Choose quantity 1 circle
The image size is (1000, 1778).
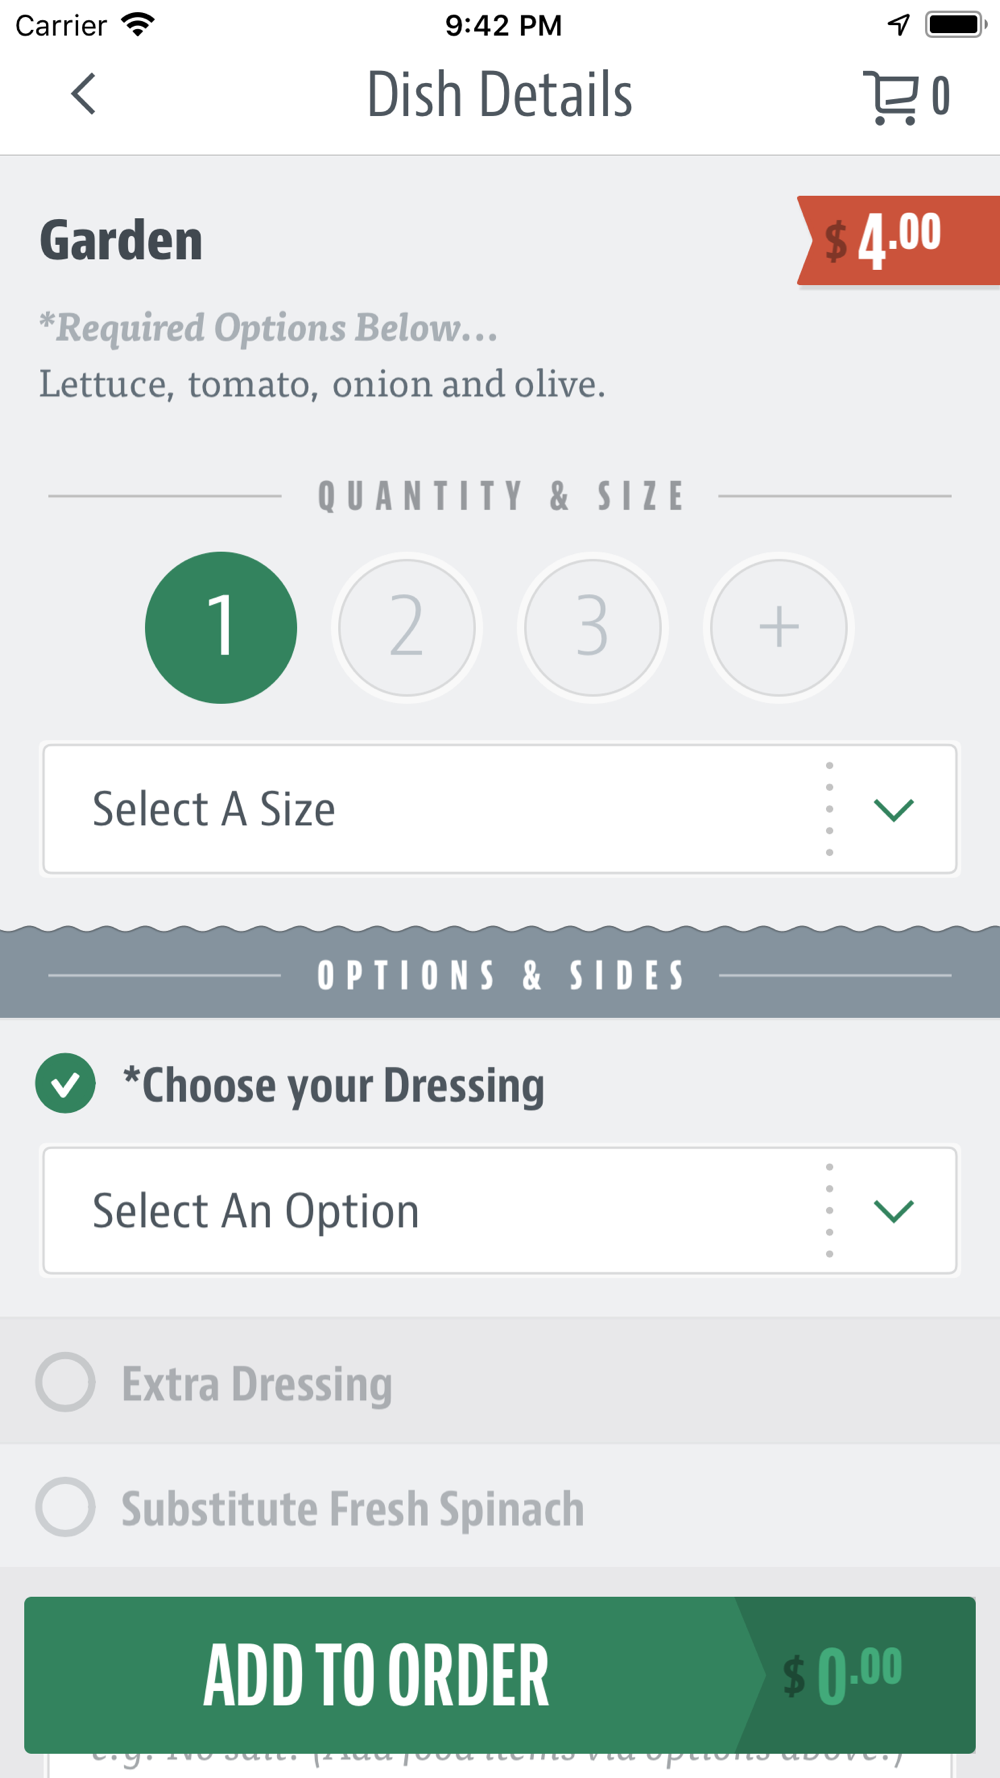click(221, 628)
